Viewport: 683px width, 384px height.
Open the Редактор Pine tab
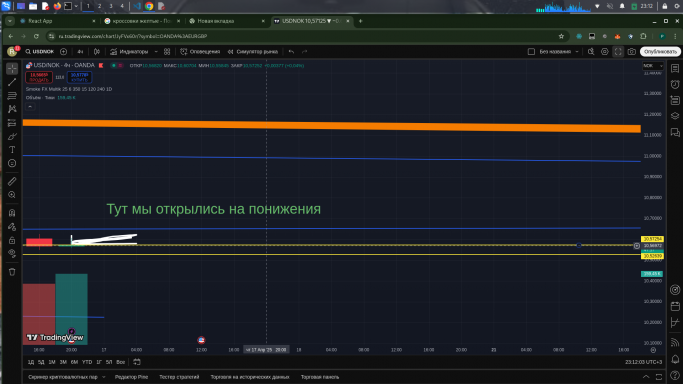[131, 377]
